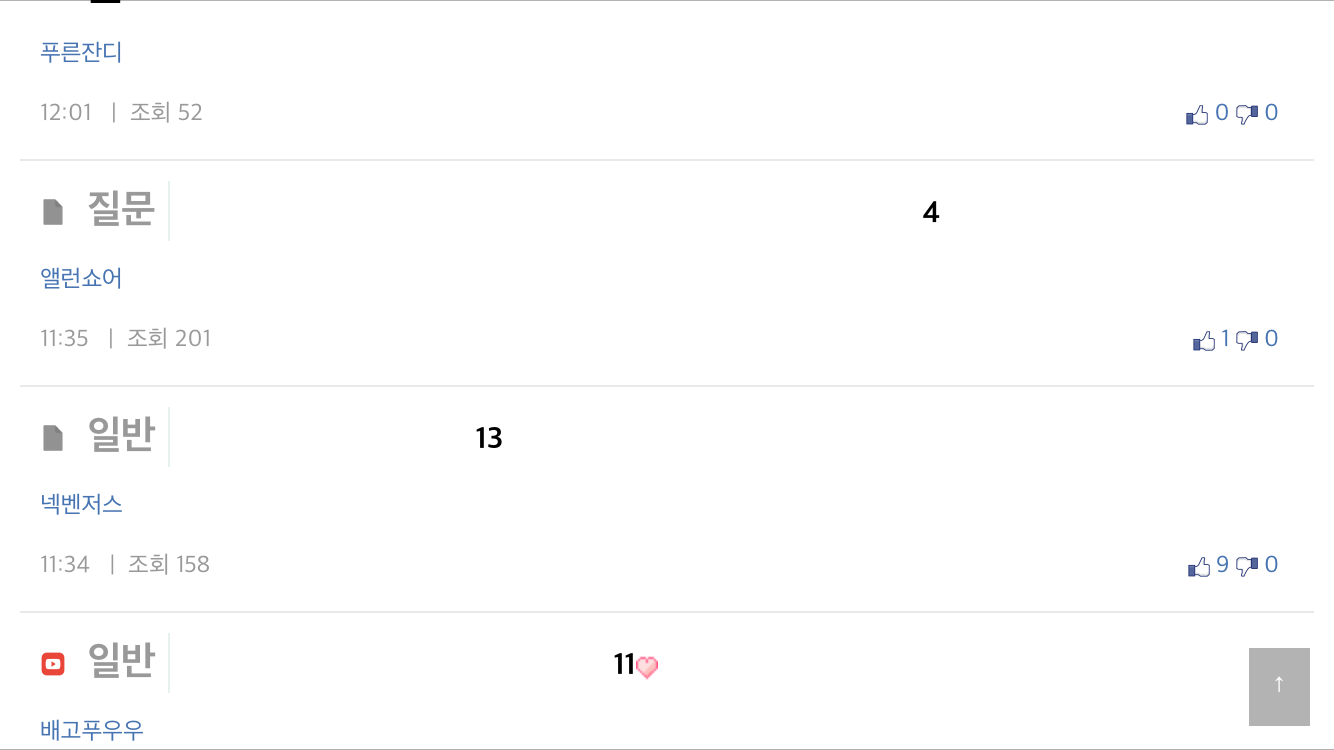Open the 13 comments on 넥벤저스's post
Viewport: 1334px width, 750px height.
point(489,439)
